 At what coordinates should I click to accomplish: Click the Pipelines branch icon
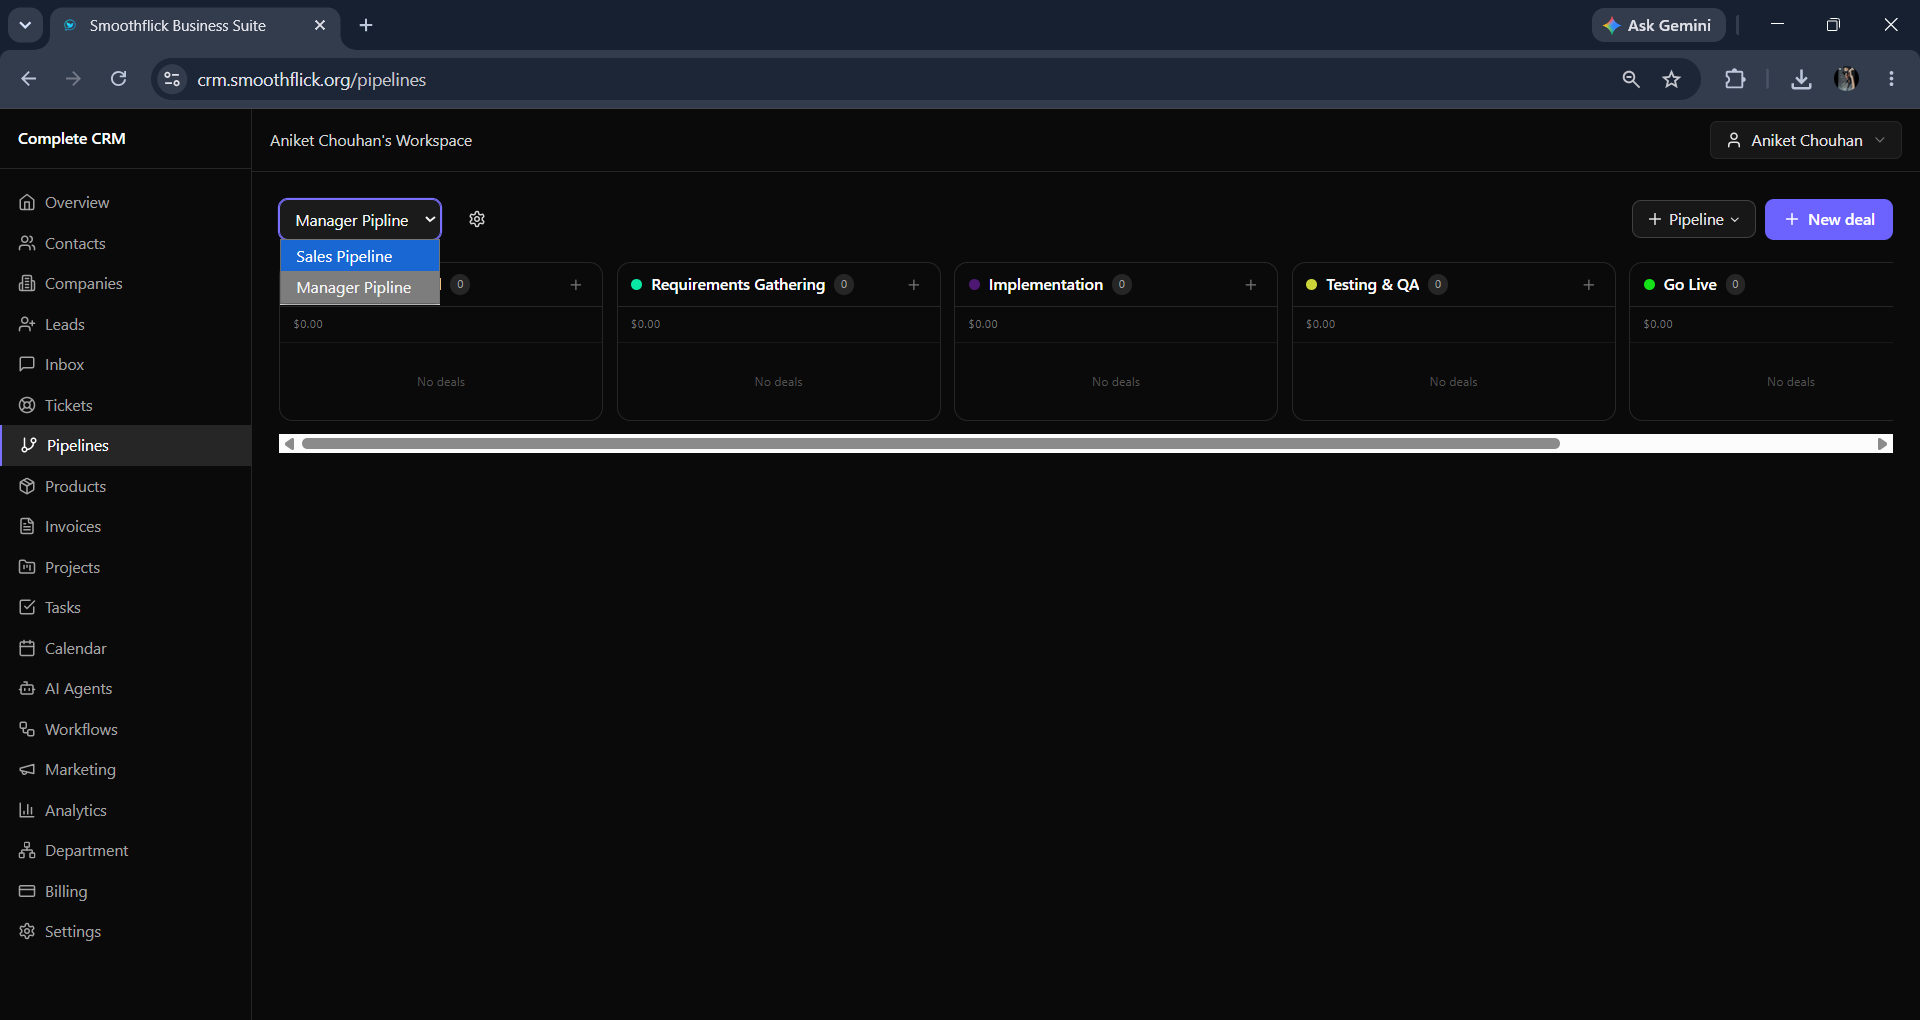(x=29, y=445)
